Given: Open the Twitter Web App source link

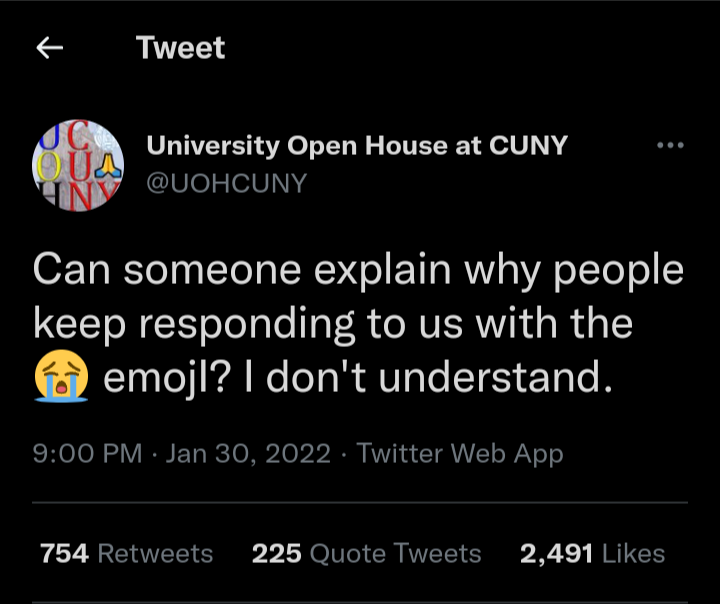Looking at the screenshot, I should coord(460,454).
